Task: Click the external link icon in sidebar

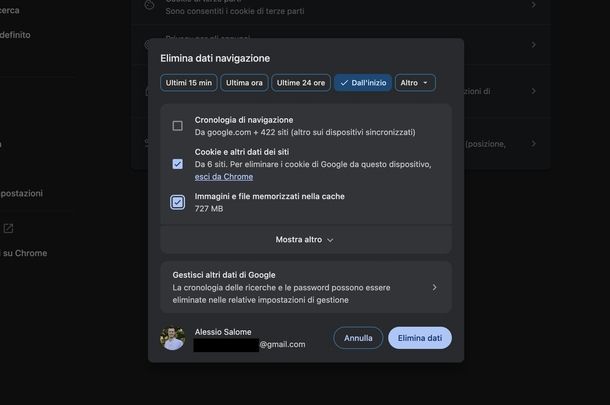Action: pos(8,228)
